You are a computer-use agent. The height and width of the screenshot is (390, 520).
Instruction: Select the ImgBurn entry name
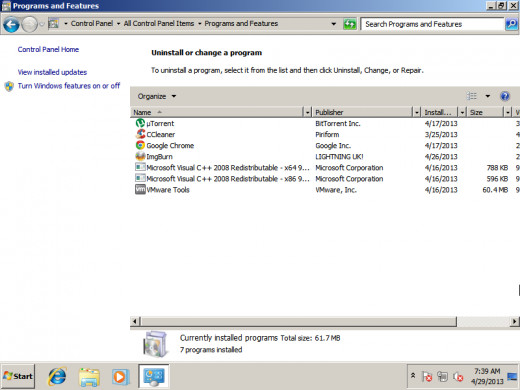[159, 156]
